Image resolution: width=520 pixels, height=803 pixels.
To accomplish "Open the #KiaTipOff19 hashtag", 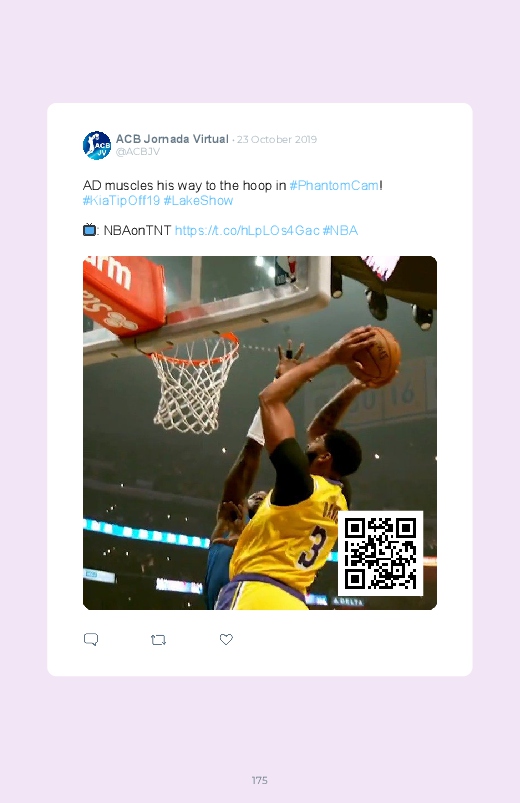I will [121, 200].
